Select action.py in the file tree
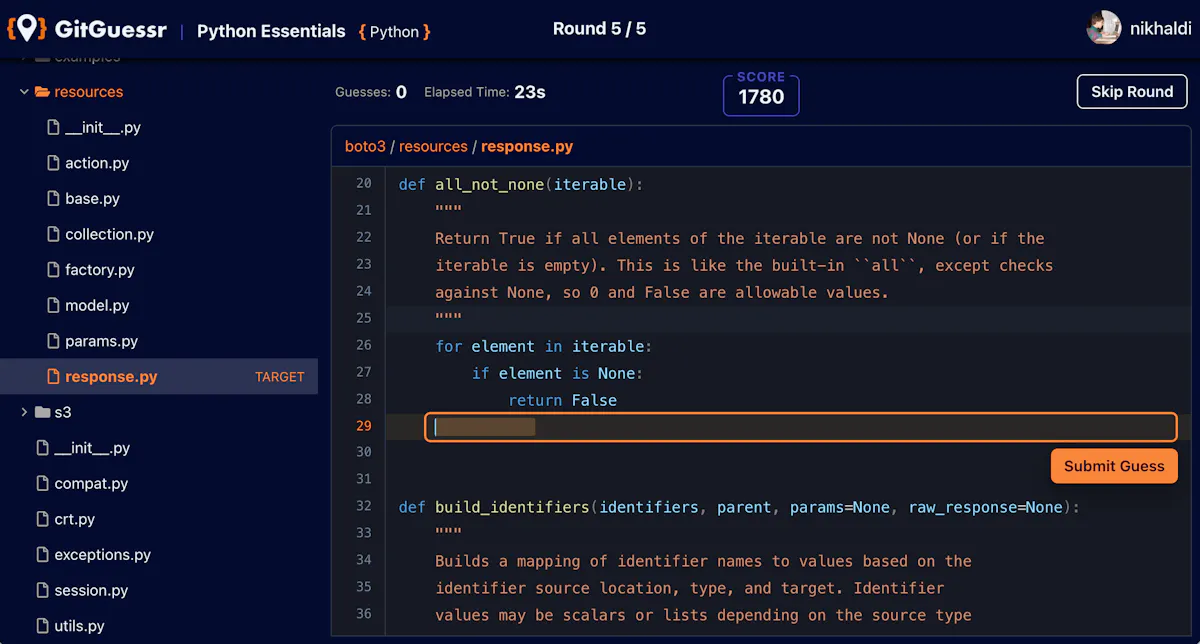Screen dimensions: 1200x644 click(97, 163)
